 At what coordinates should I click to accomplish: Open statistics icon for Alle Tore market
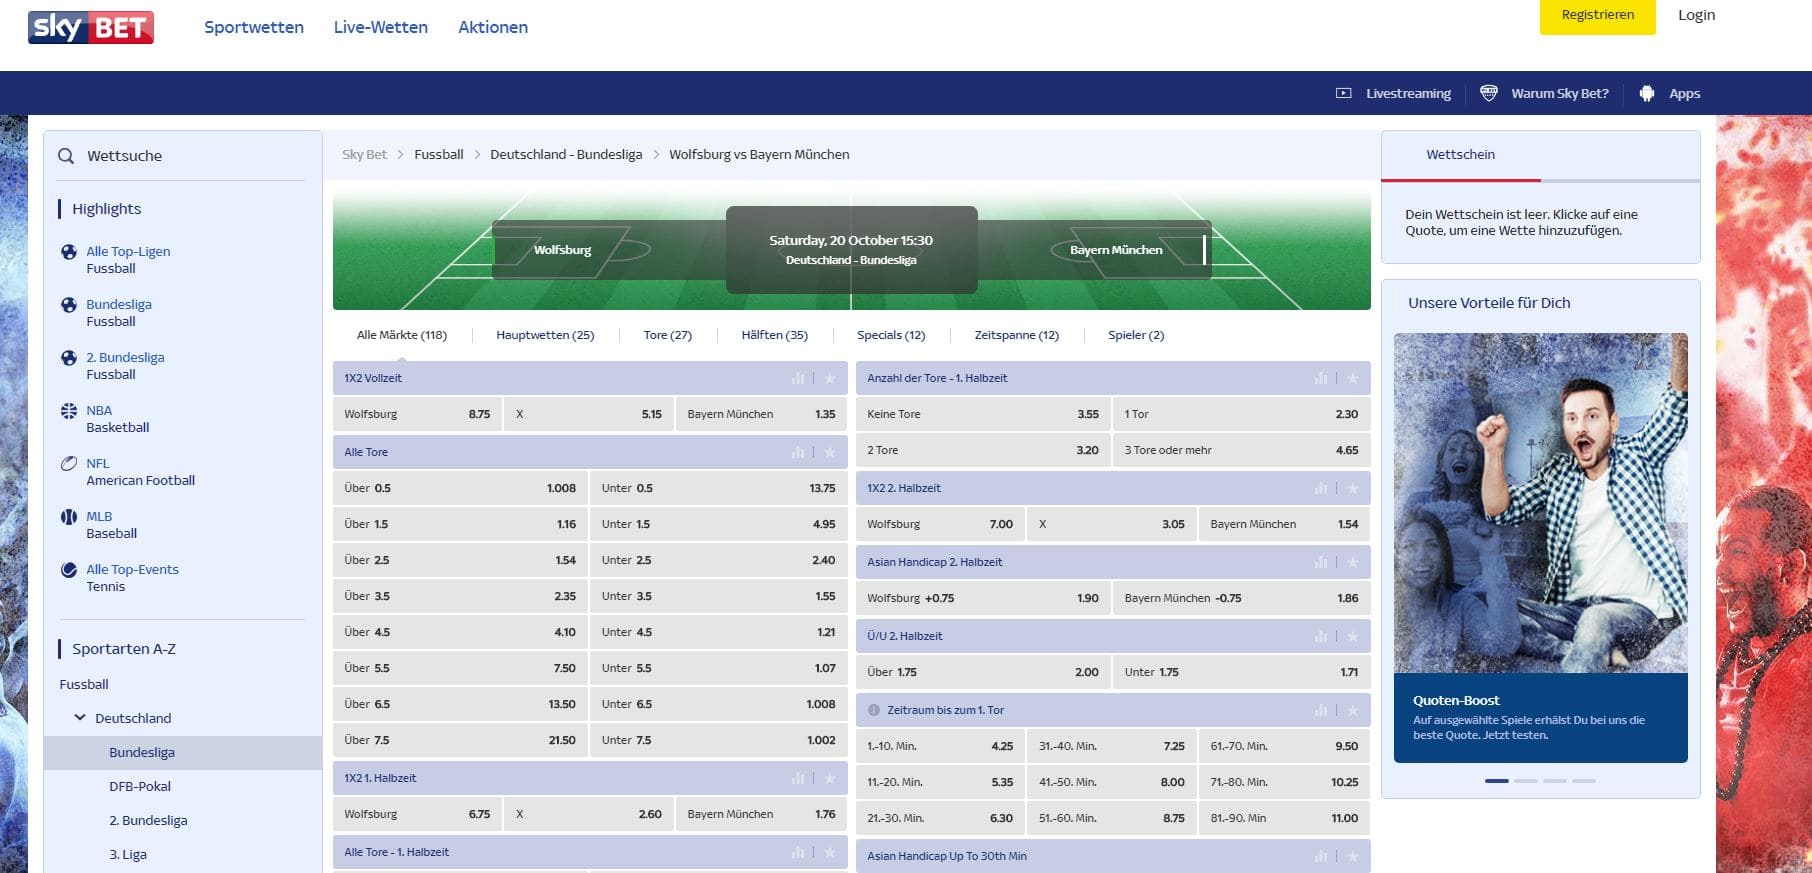pos(798,452)
